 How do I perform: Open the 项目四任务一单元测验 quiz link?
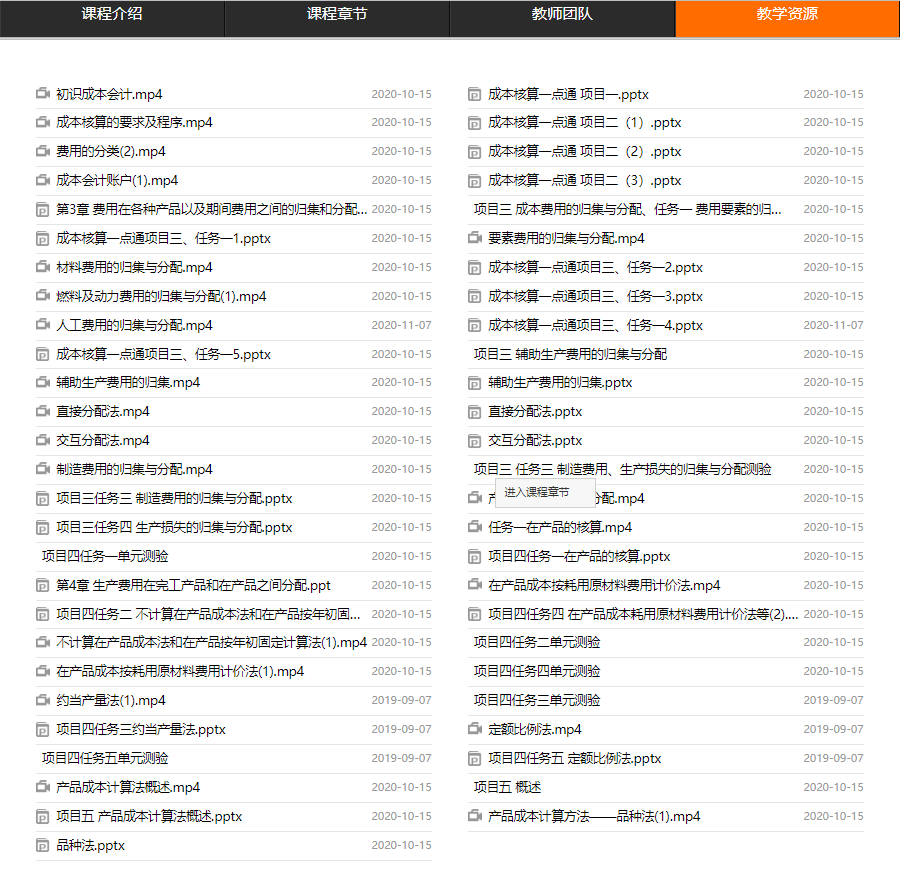tap(105, 556)
